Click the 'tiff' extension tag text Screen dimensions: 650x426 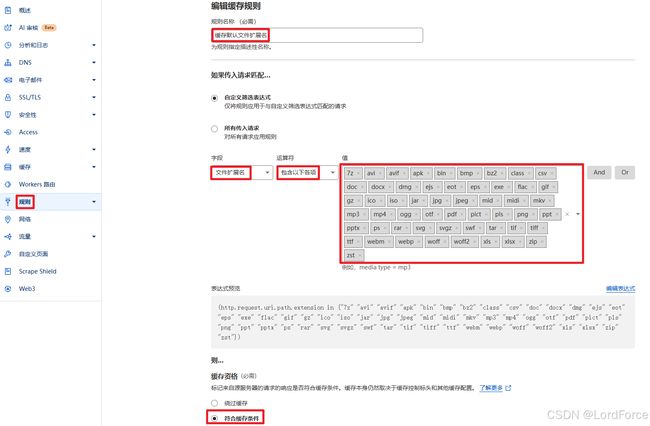click(x=534, y=228)
